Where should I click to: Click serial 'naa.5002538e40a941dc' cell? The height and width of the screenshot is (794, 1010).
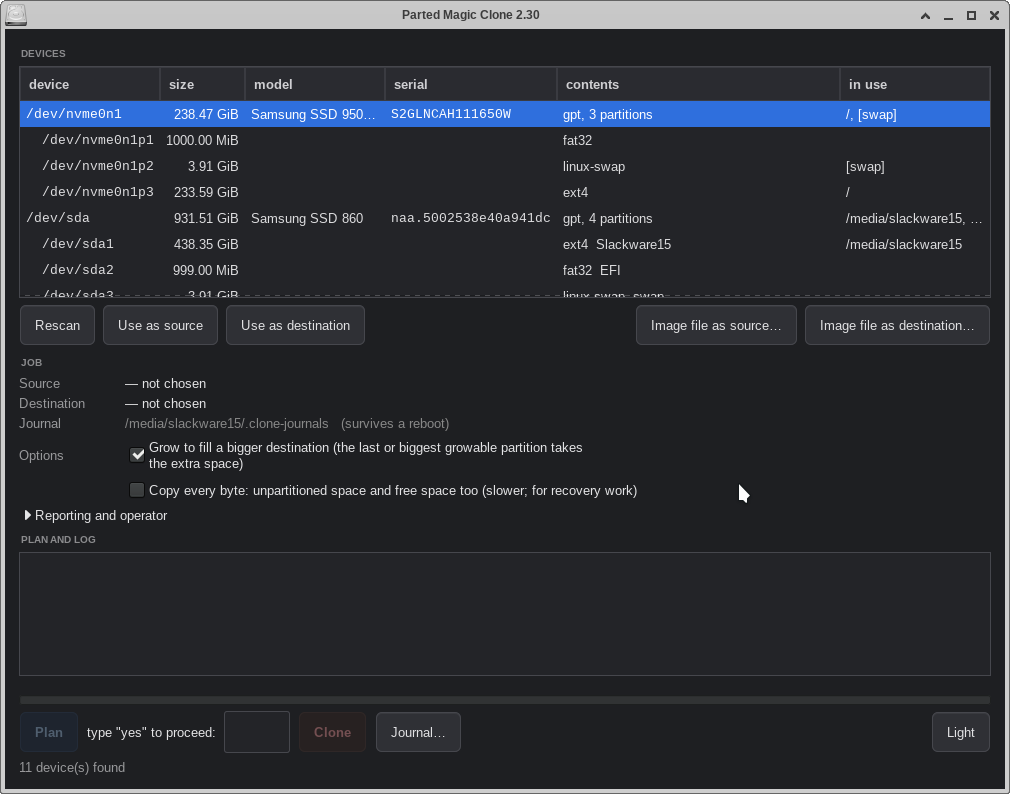pos(471,218)
